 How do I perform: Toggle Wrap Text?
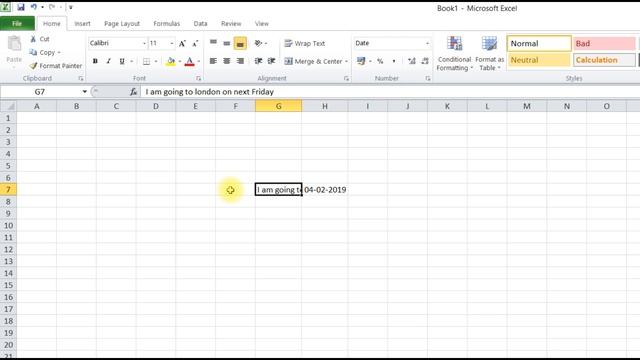coord(304,43)
